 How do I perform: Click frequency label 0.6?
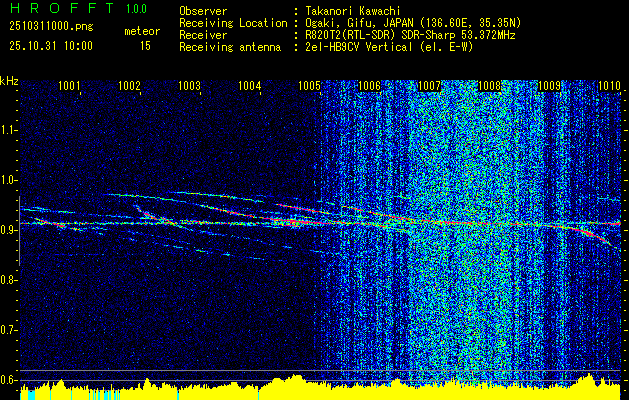(7, 380)
